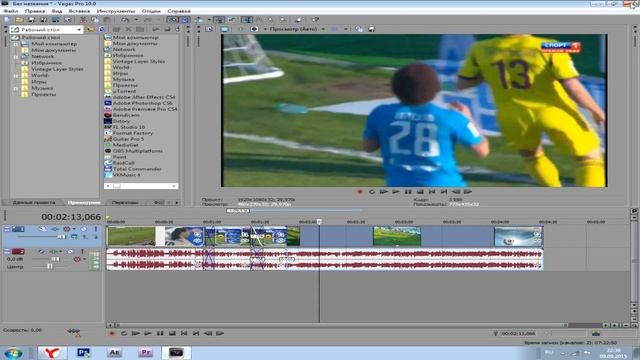Pause playback under the video preview
This screenshot has width=640, height=360.
click(408, 191)
